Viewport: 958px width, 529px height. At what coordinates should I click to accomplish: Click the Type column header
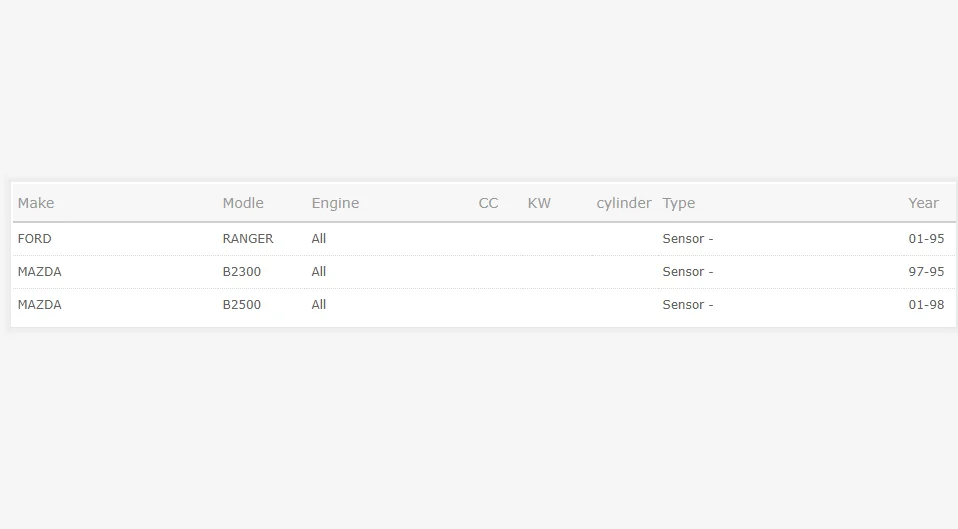[x=679, y=203]
